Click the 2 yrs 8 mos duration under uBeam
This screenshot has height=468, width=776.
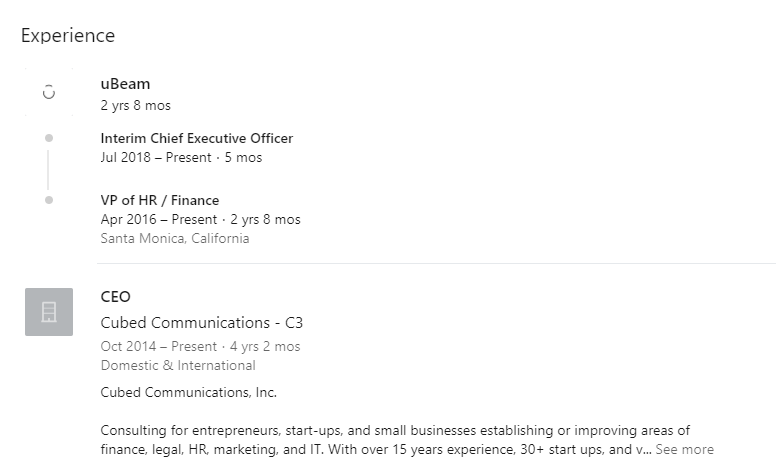[x=136, y=105]
